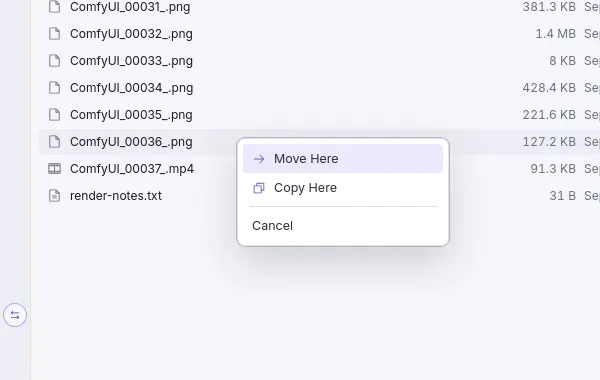Click video icon of ComfyUI_00037_.mp4

click(54, 168)
